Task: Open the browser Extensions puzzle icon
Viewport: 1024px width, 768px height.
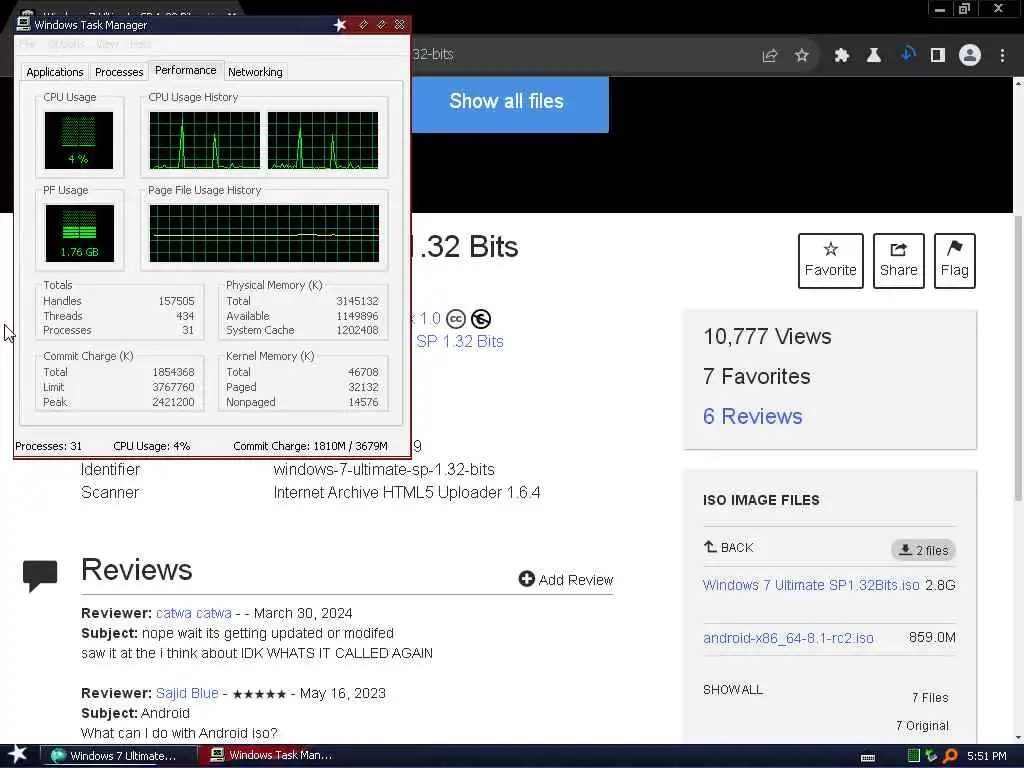Action: [x=841, y=56]
